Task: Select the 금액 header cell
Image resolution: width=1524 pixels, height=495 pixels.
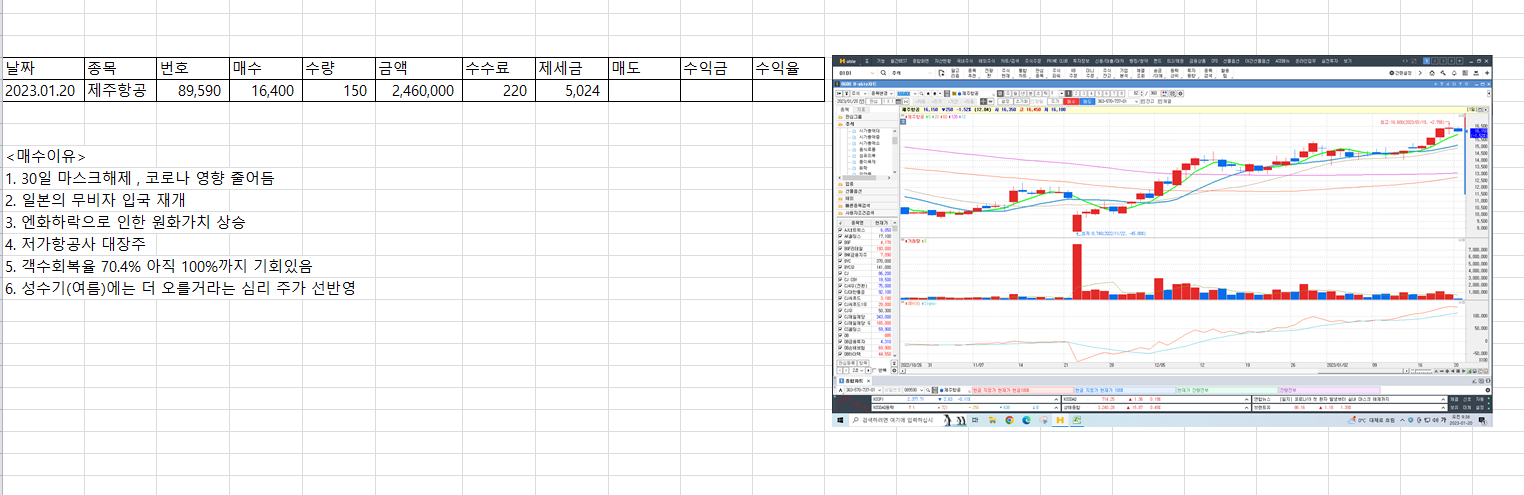Action: pyautogui.click(x=417, y=69)
